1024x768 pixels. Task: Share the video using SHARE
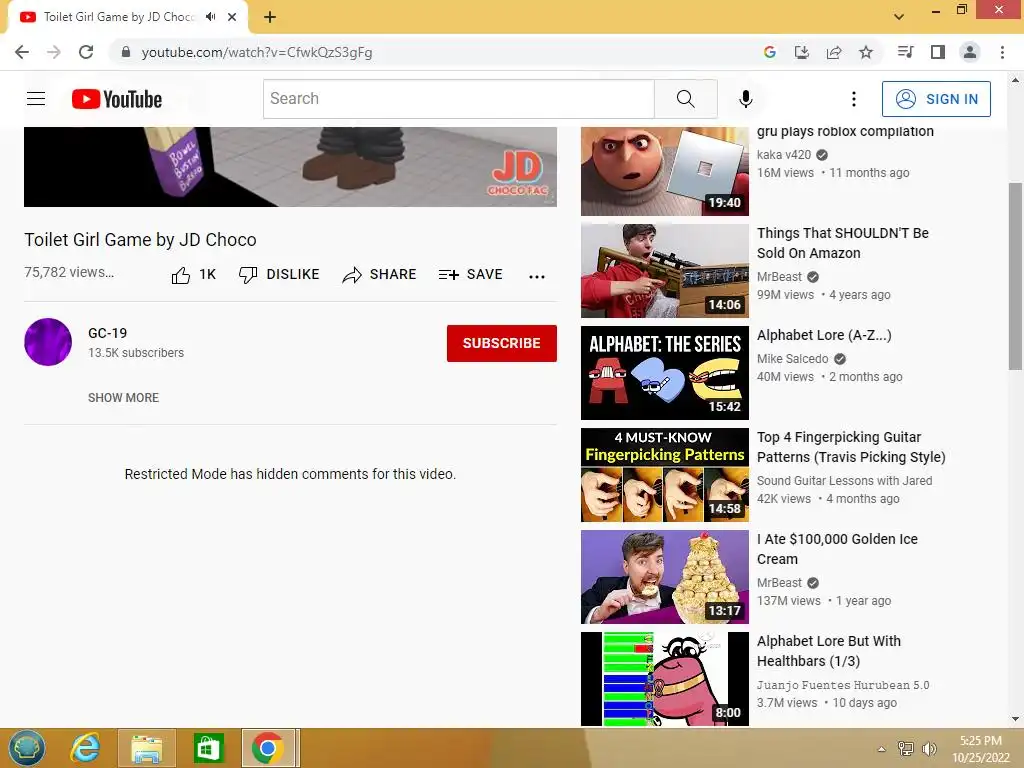tap(379, 275)
